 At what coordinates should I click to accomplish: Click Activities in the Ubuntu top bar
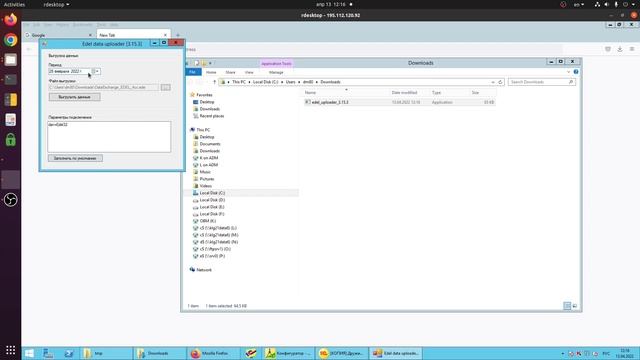(x=14, y=4)
